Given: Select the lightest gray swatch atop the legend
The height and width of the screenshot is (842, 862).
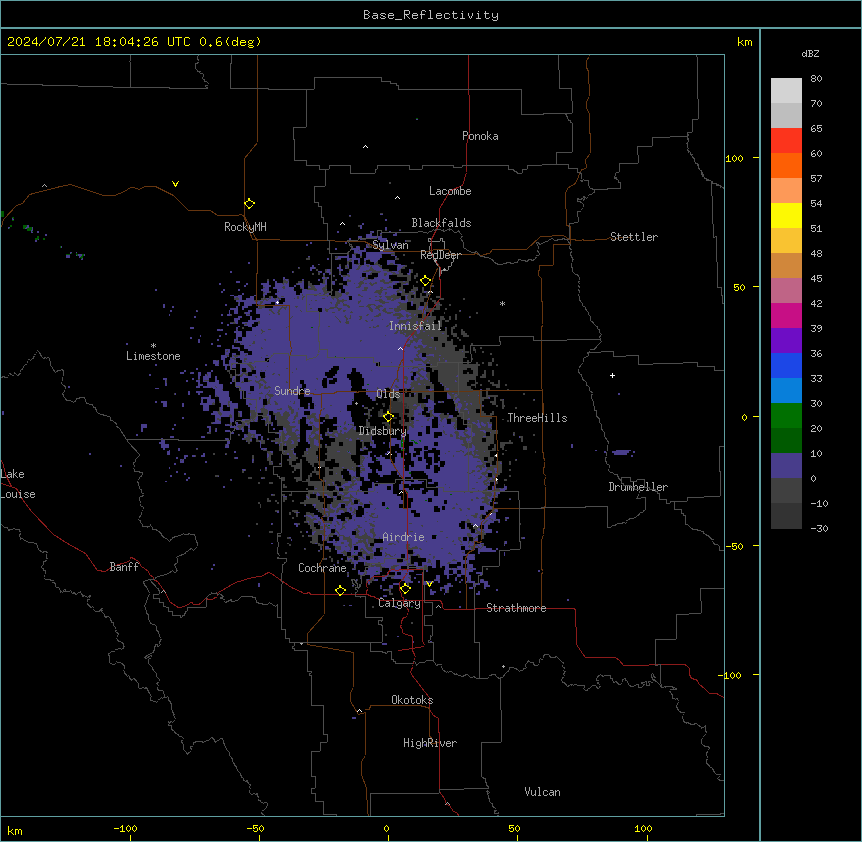Looking at the screenshot, I should point(786,90).
